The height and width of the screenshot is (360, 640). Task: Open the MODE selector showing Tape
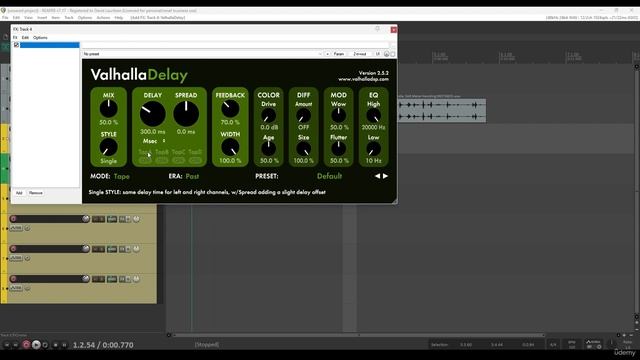[122, 176]
